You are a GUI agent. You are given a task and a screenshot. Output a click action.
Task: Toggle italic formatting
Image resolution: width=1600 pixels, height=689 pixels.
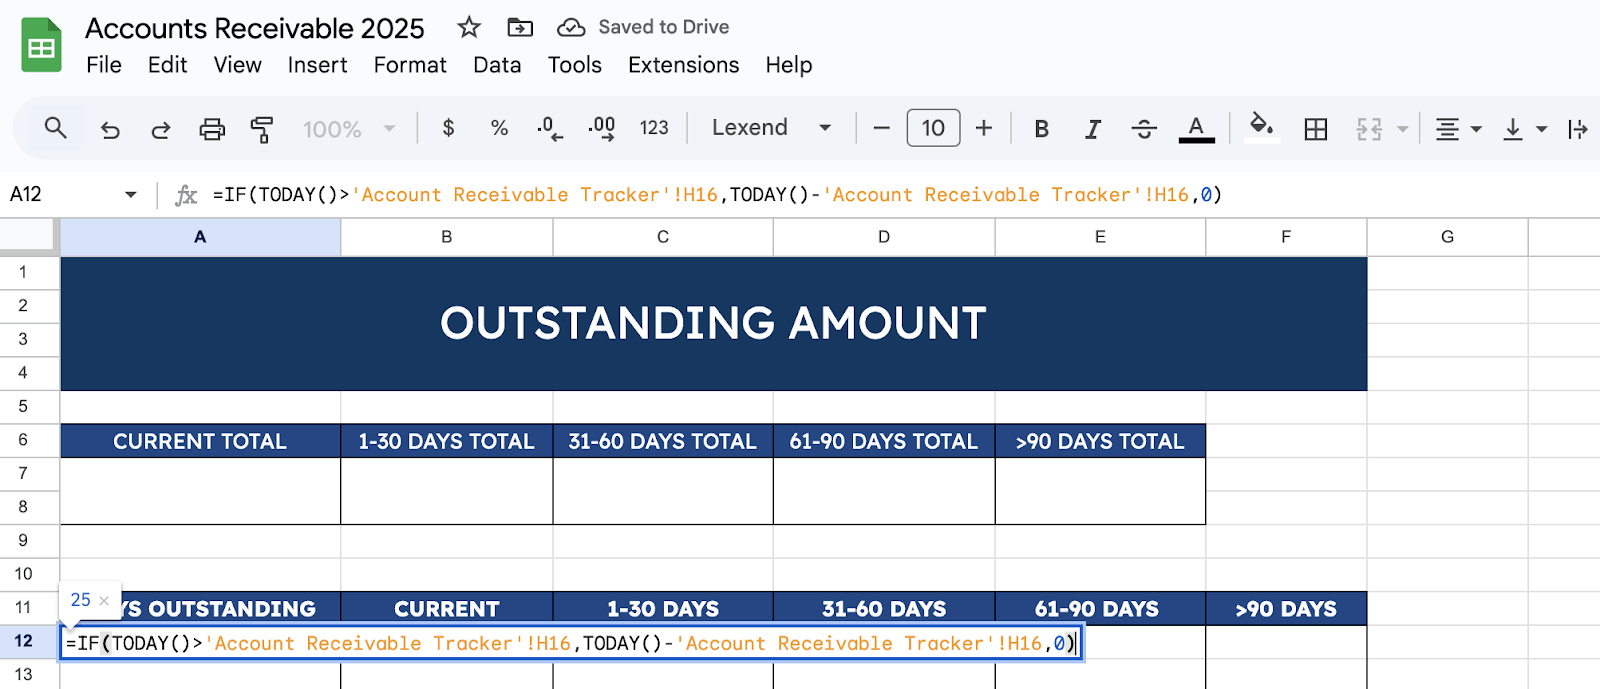(x=1093, y=129)
